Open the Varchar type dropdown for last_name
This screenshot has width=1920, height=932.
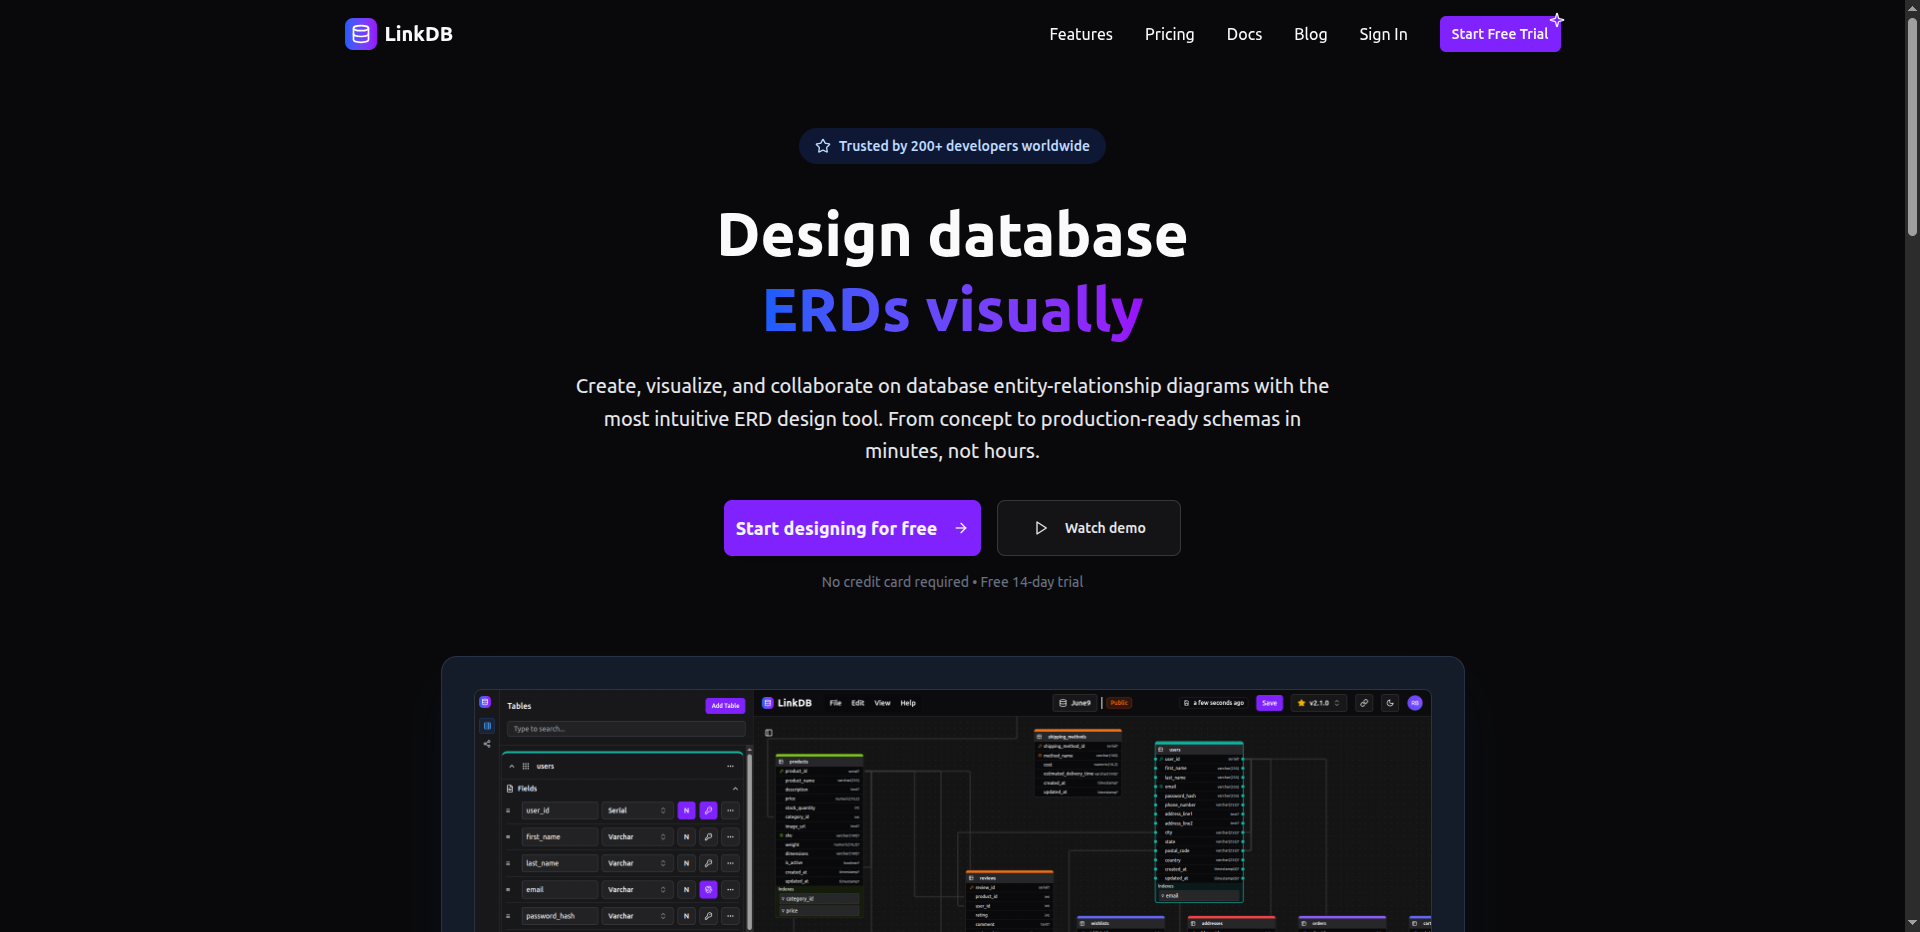(637, 863)
